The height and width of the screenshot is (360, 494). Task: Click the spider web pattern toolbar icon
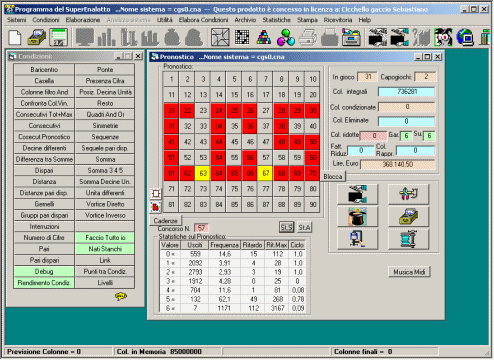220,37
